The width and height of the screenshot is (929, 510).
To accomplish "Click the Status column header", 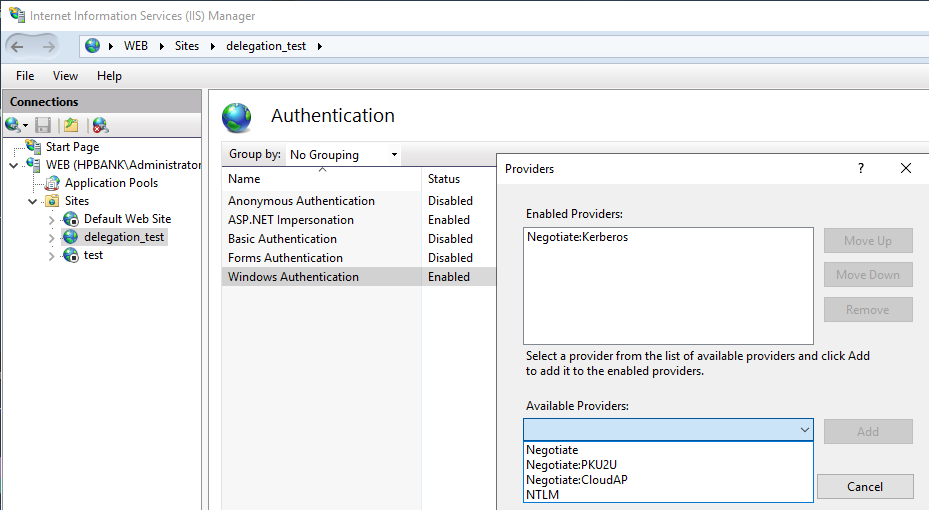I will [444, 179].
